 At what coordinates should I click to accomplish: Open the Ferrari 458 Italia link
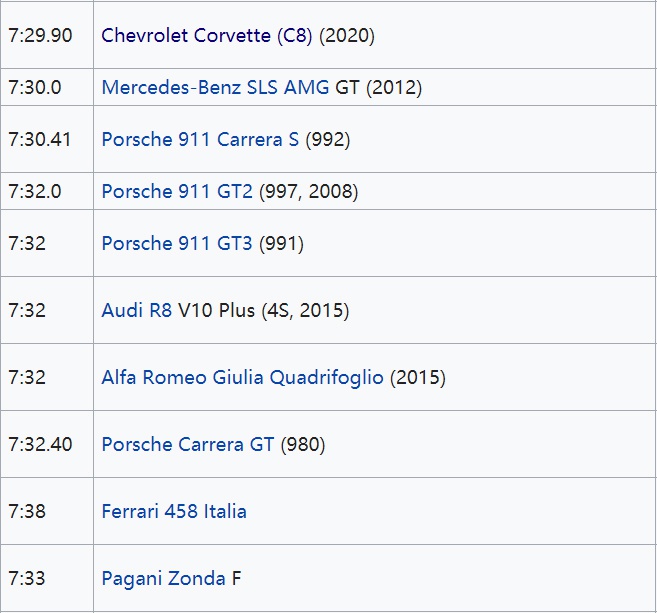[x=174, y=511]
